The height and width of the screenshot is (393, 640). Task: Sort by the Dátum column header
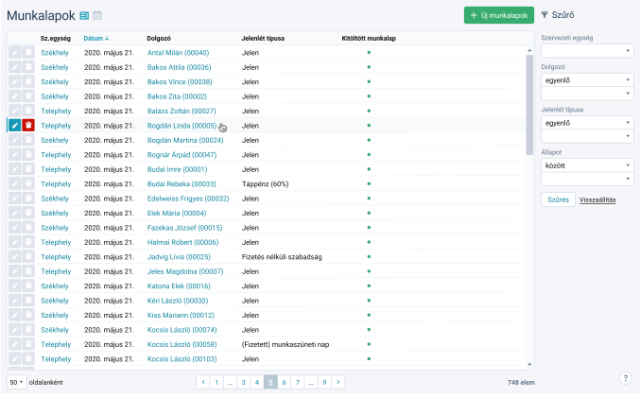pos(96,38)
